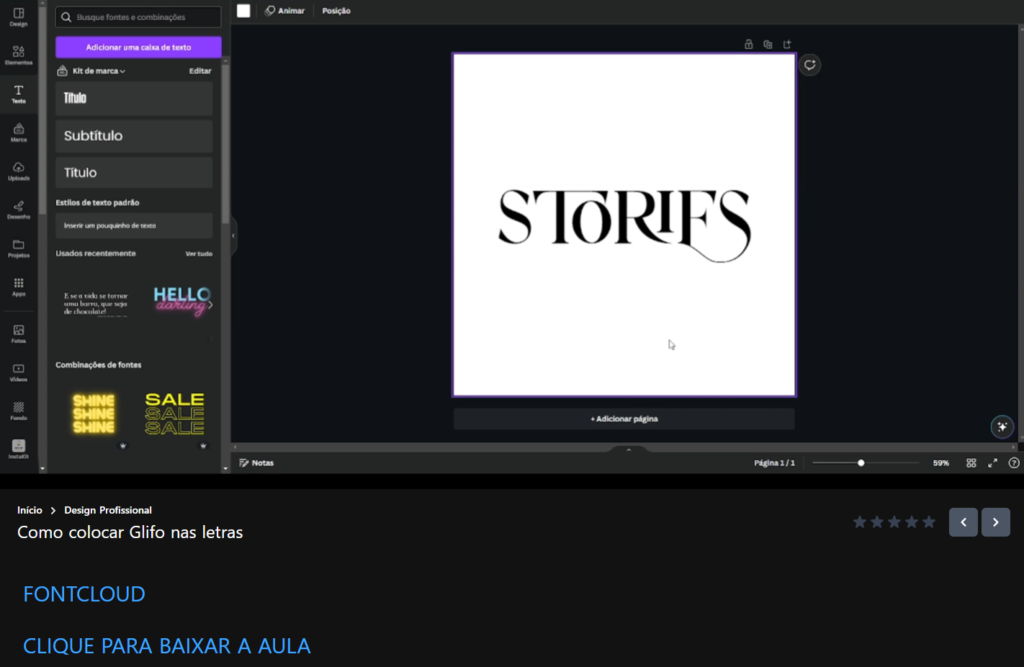Expand the pages drawer chevron below canvas
Screen dimensions: 1024x667
click(x=628, y=450)
